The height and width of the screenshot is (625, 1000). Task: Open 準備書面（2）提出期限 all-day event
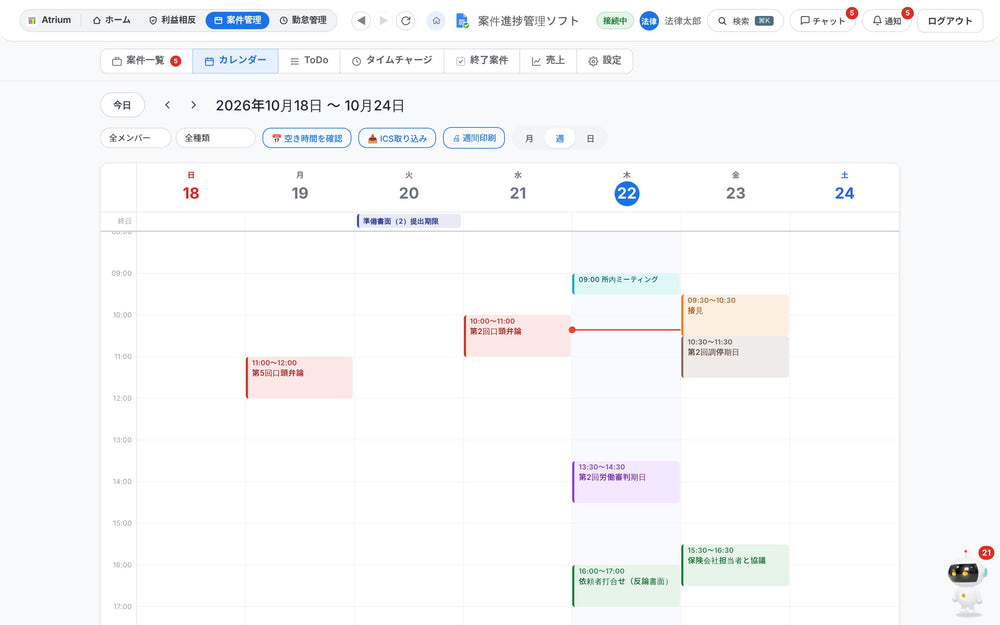[409, 221]
